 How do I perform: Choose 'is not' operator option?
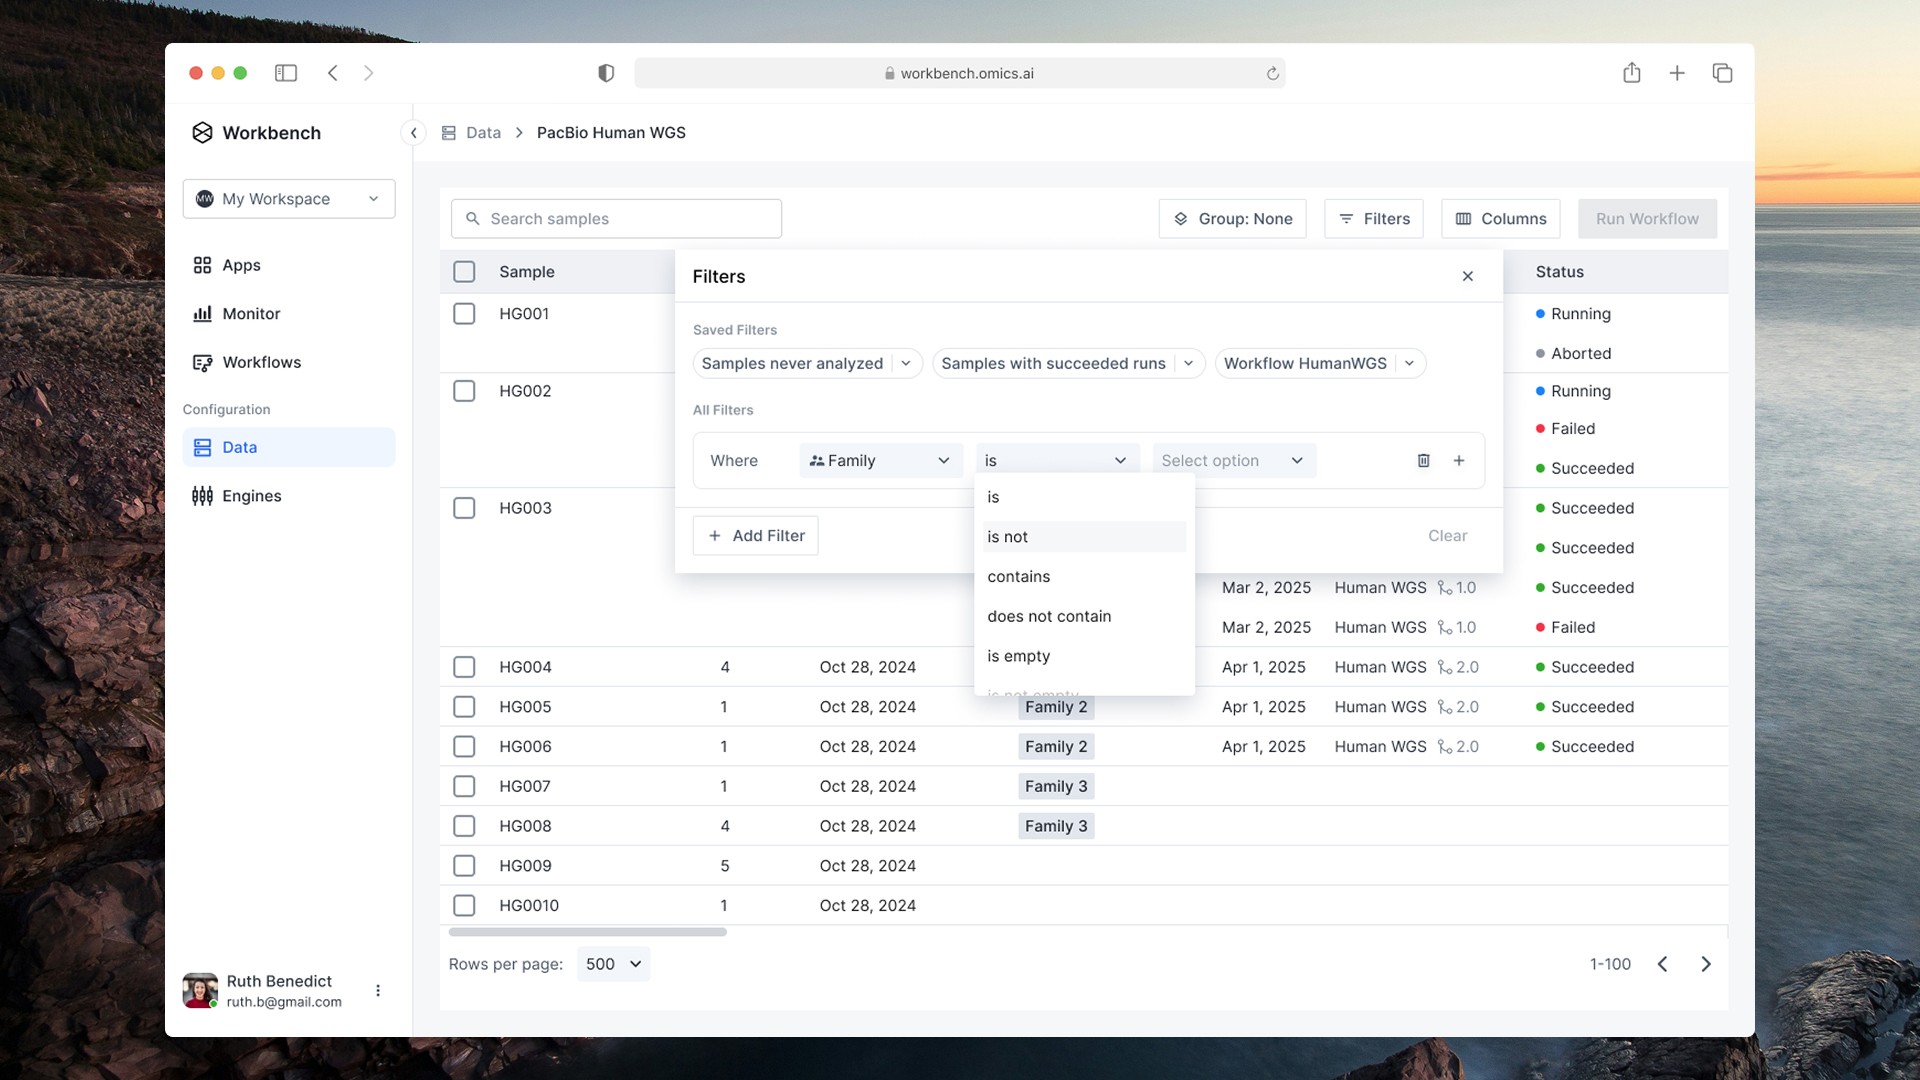click(x=1084, y=537)
